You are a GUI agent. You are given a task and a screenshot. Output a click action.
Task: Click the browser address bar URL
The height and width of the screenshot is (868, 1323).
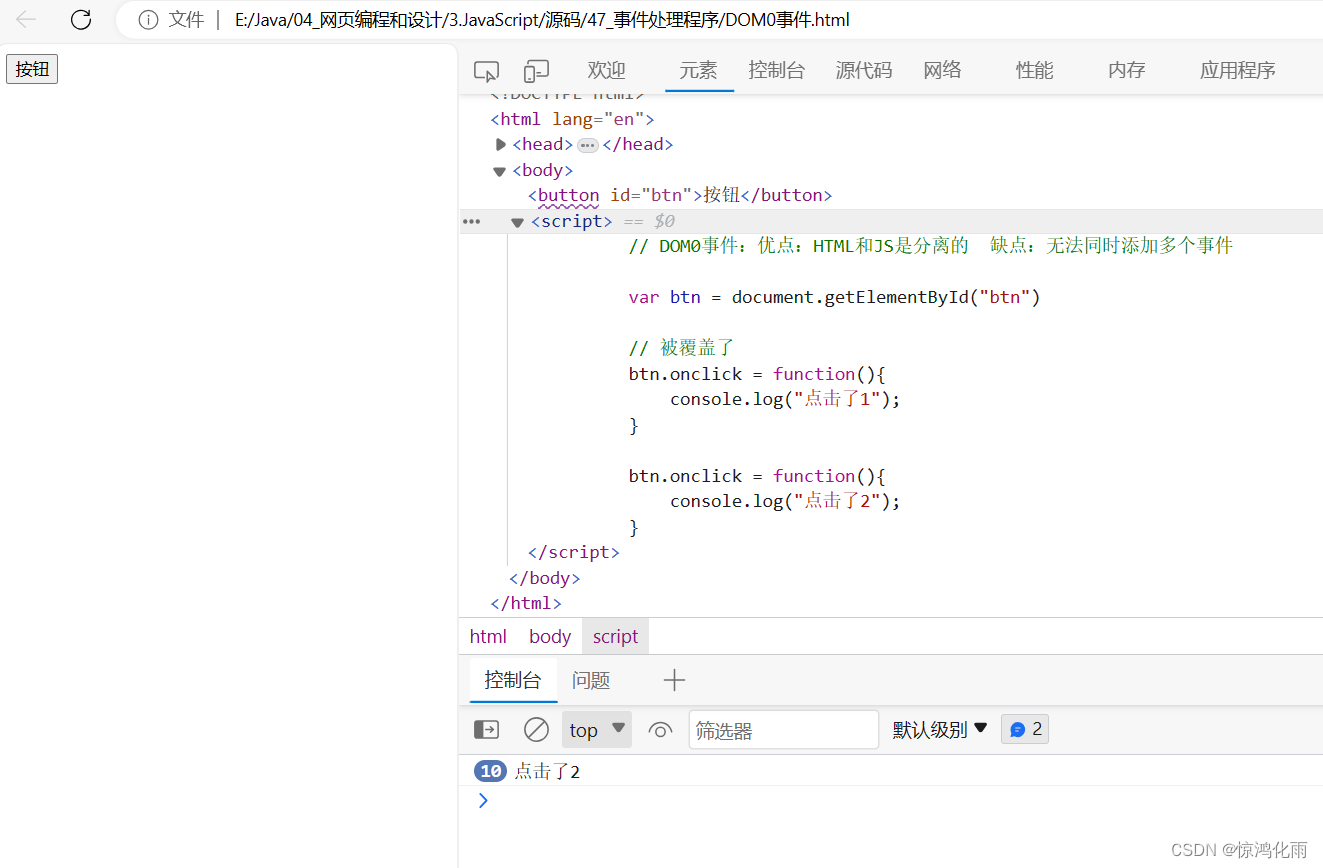click(542, 20)
